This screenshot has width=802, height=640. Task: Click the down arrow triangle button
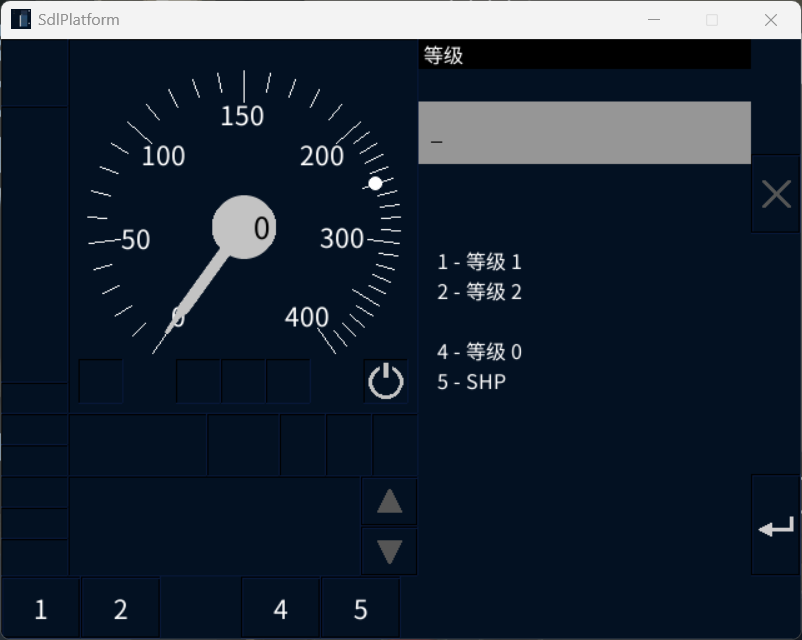coord(389,551)
